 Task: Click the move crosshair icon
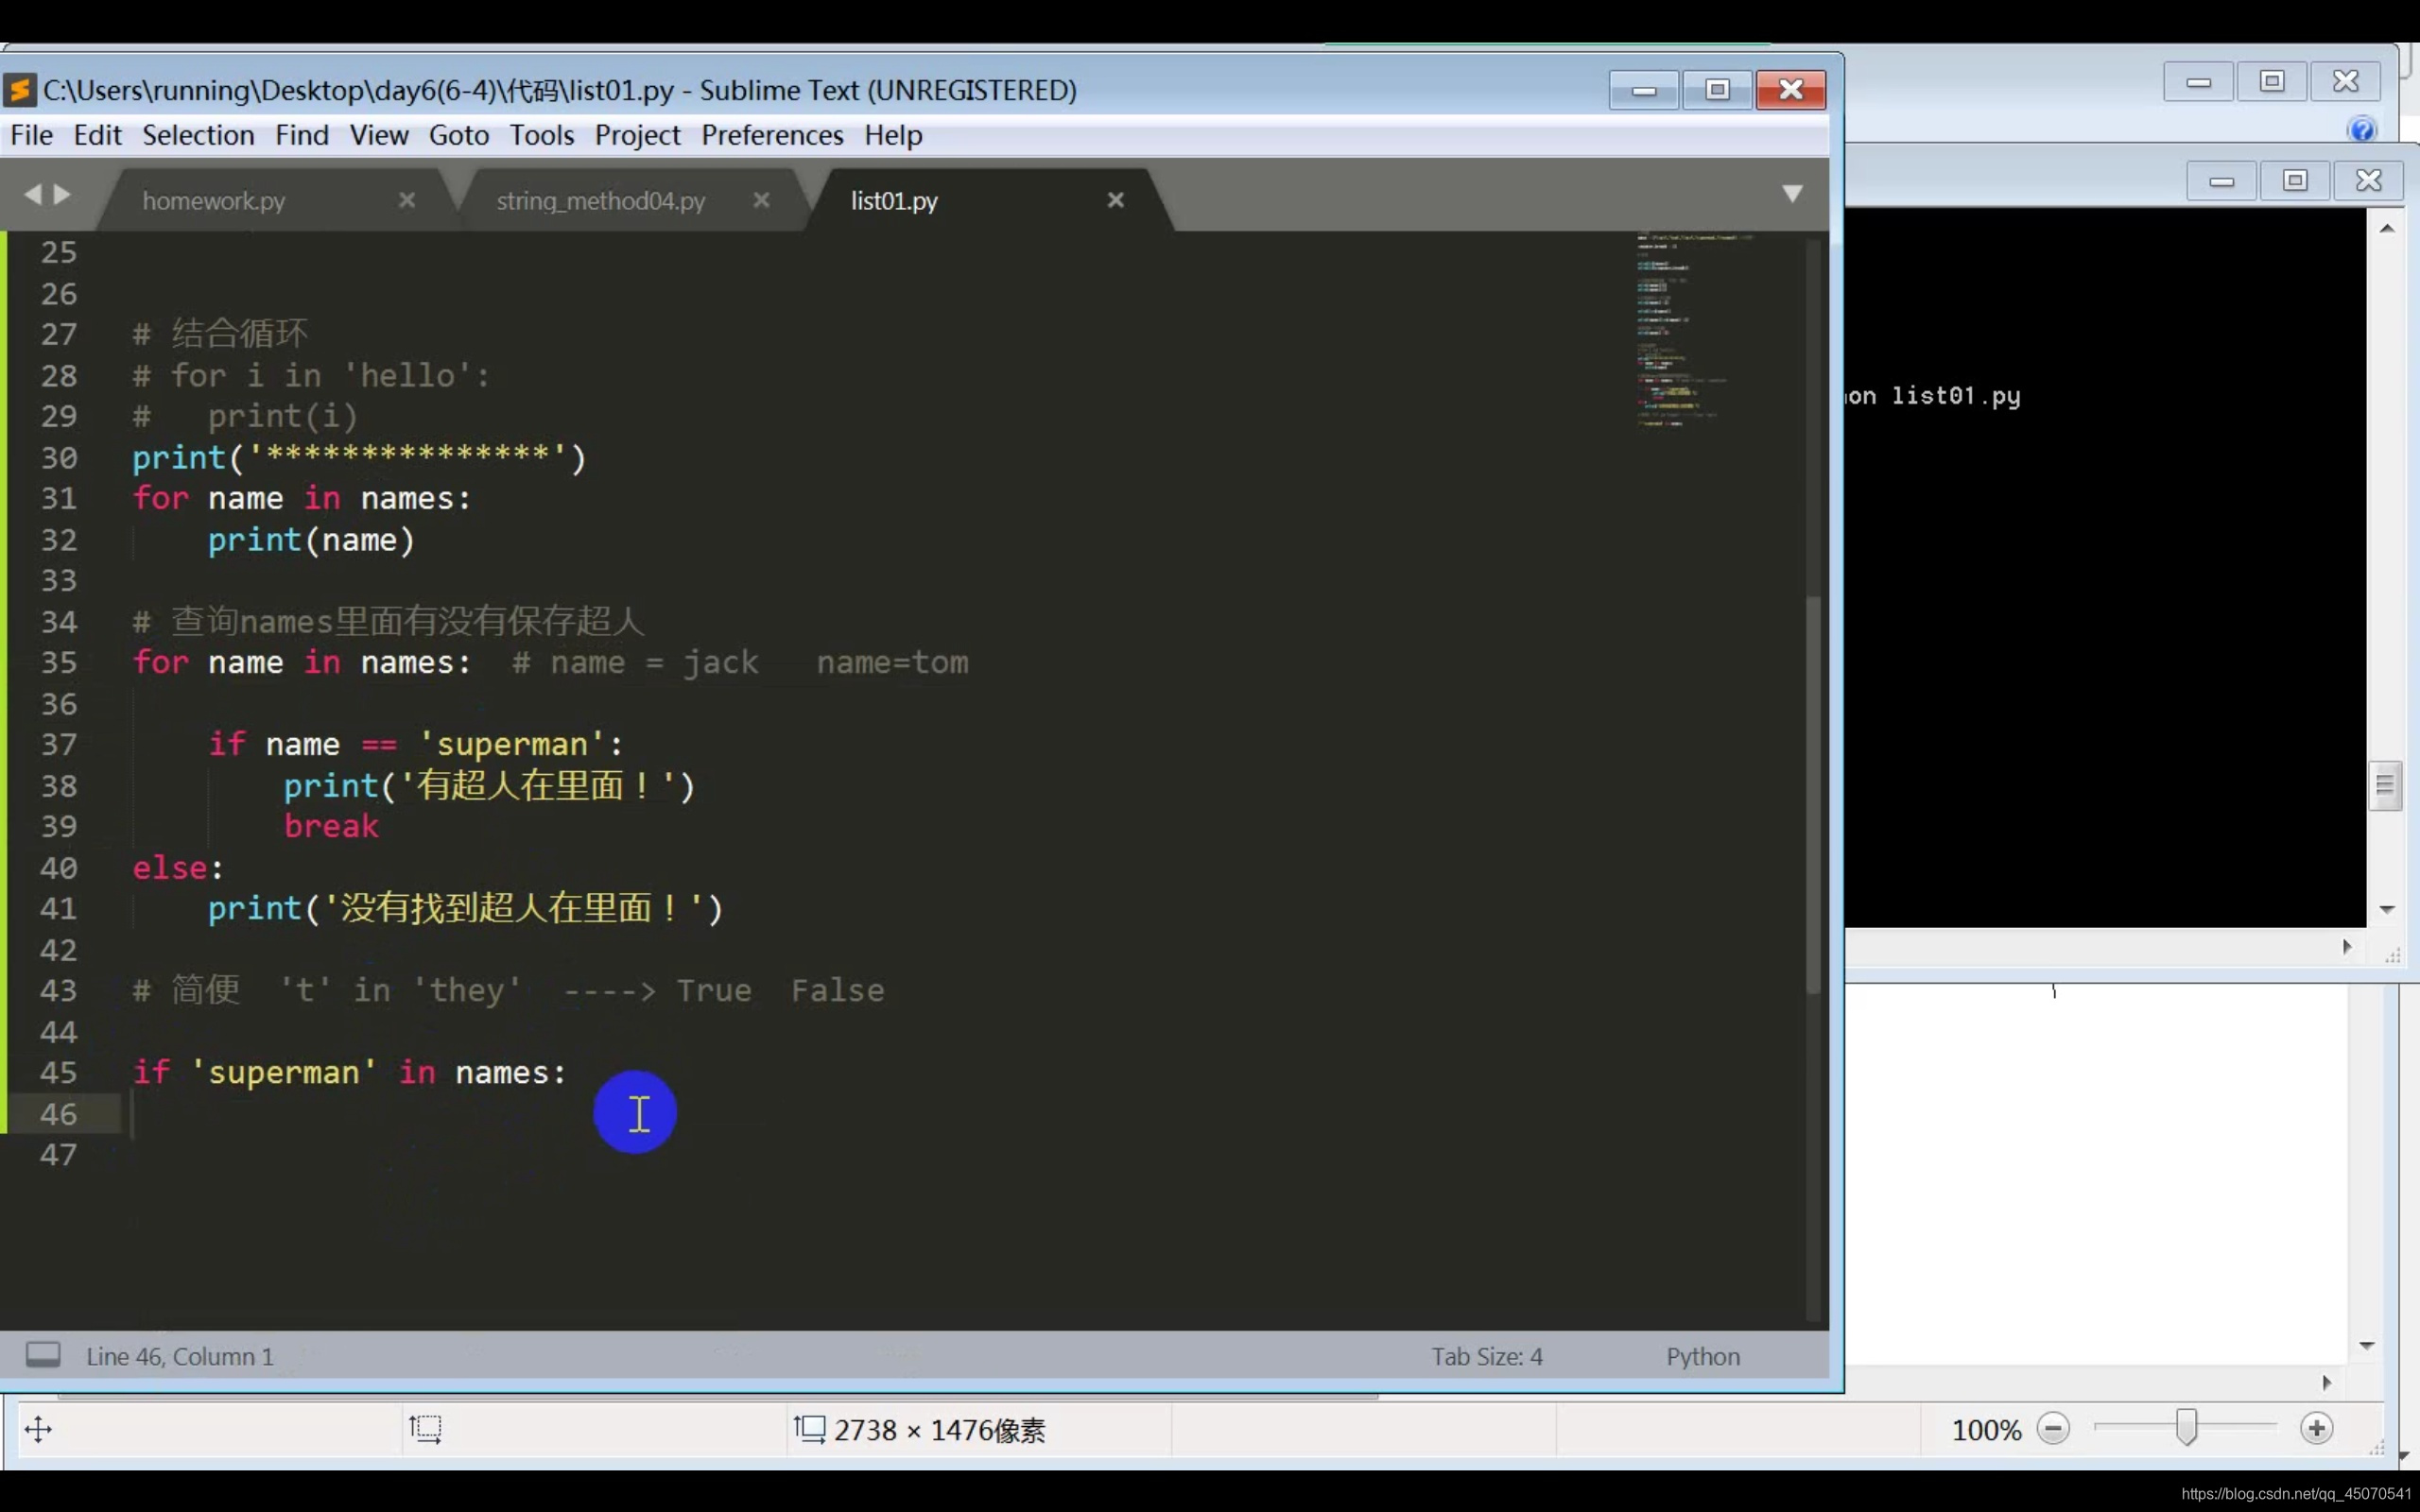click(x=38, y=1429)
